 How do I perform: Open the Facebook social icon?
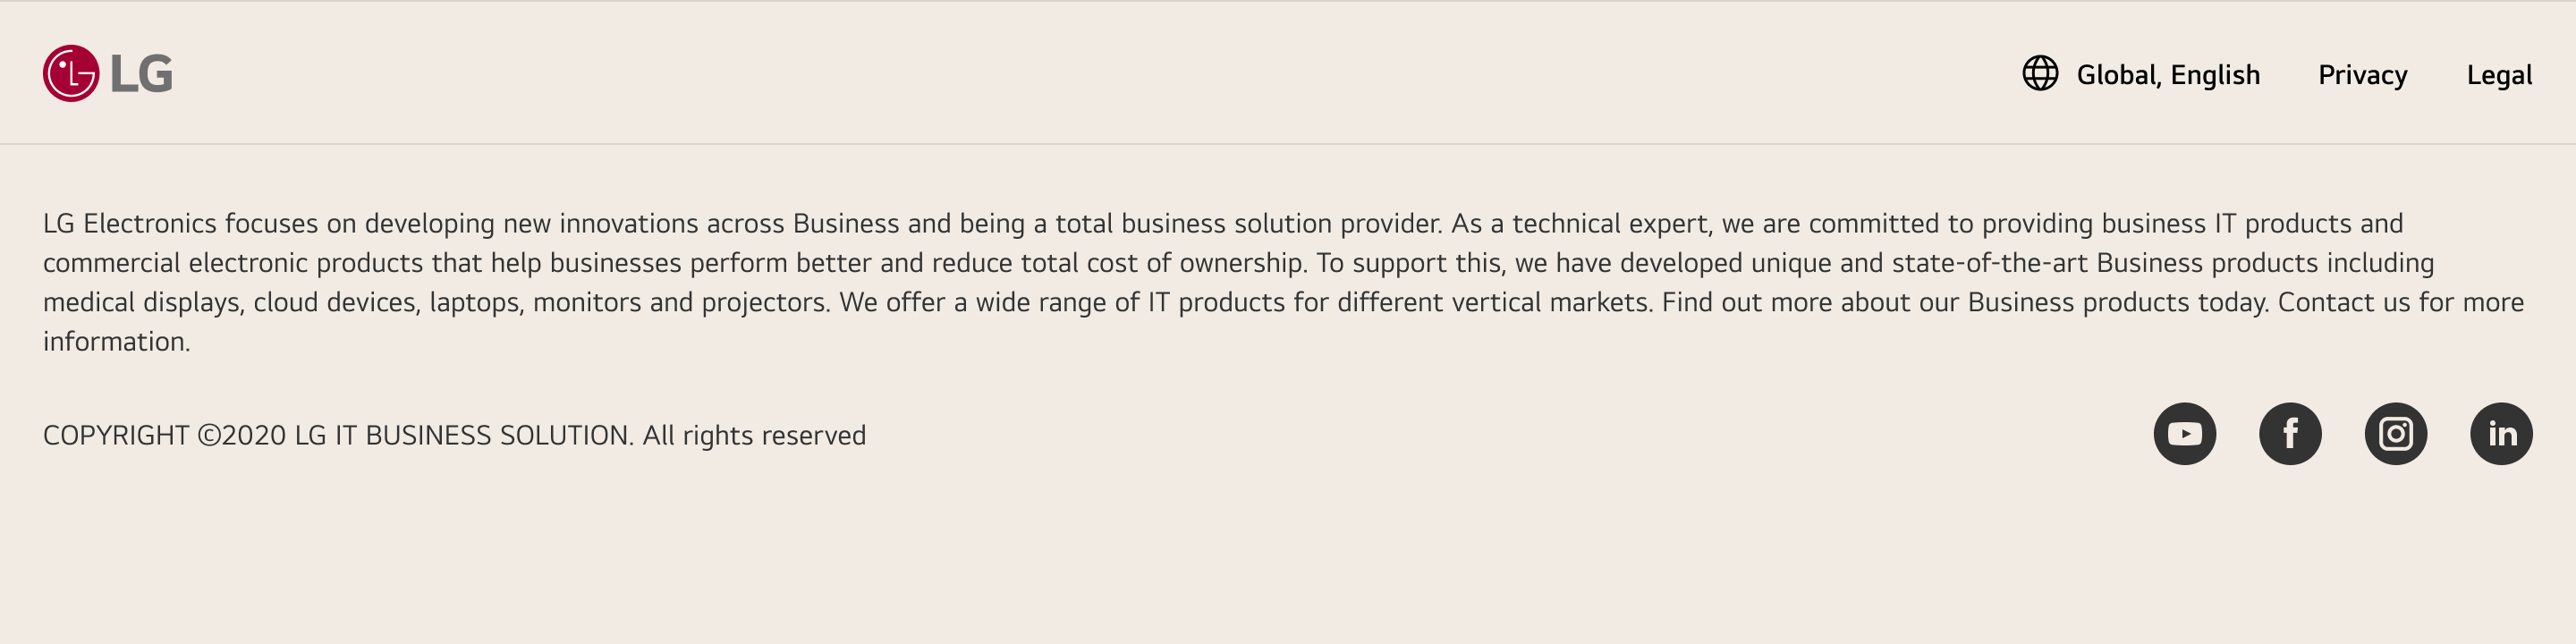point(2290,434)
